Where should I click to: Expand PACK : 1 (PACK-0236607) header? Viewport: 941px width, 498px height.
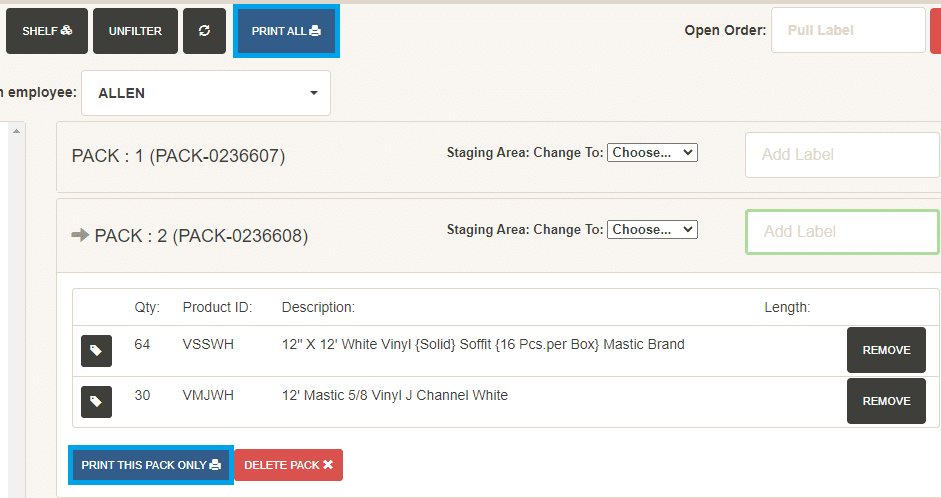(x=178, y=156)
